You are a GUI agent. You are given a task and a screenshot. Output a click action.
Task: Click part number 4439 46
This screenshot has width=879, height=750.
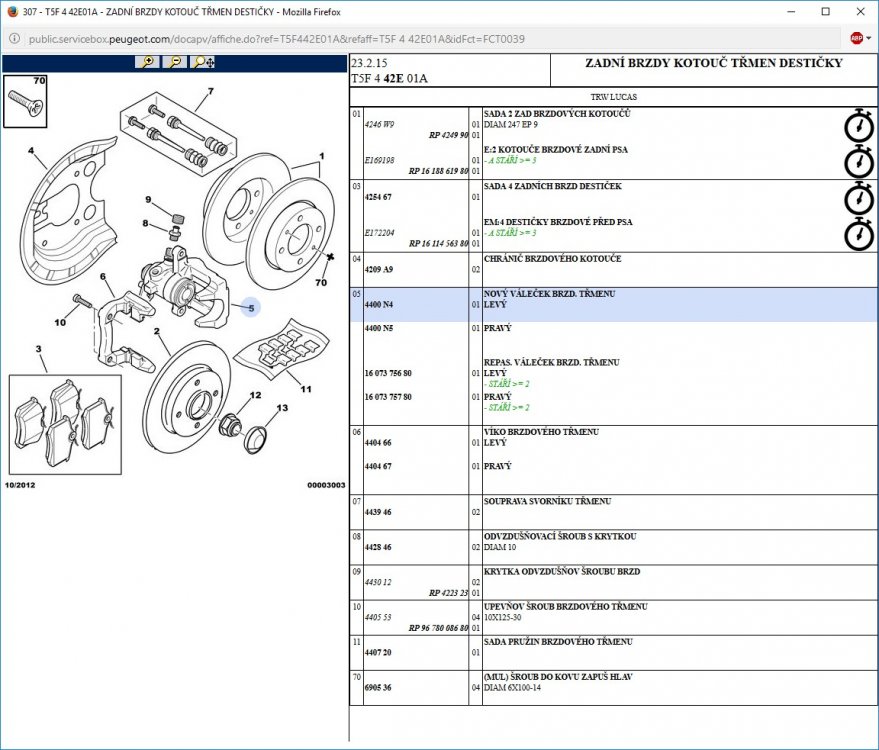tap(378, 512)
